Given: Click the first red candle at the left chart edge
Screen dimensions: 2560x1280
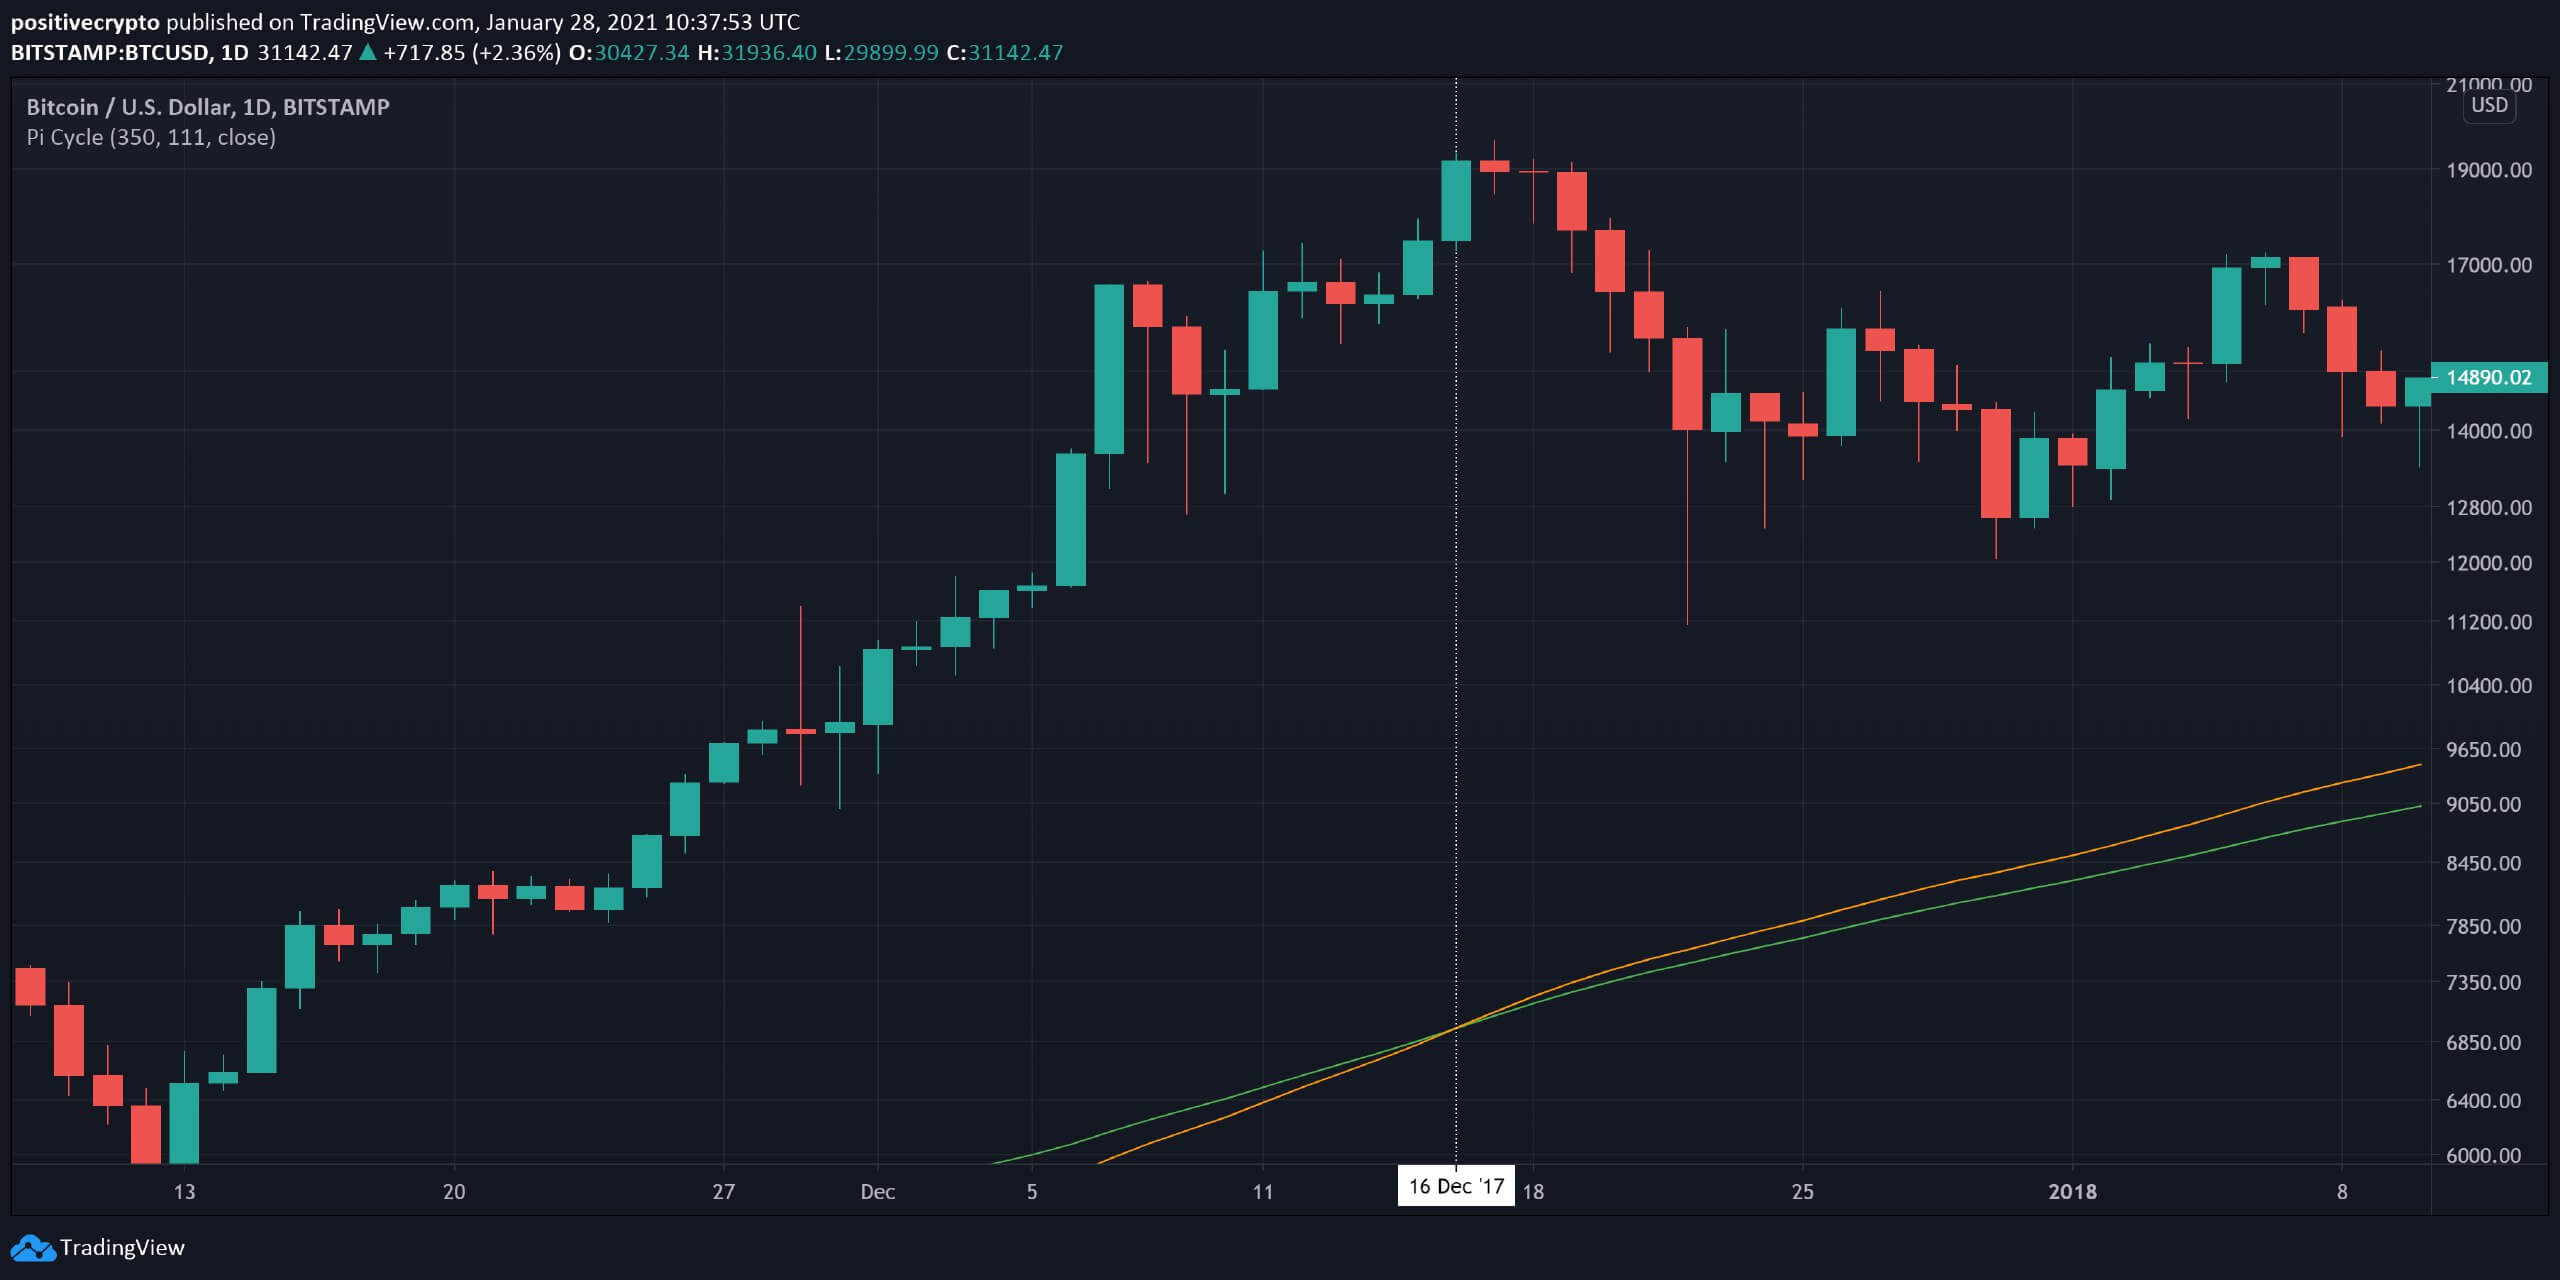Looking at the screenshot, I should pos(30,986).
